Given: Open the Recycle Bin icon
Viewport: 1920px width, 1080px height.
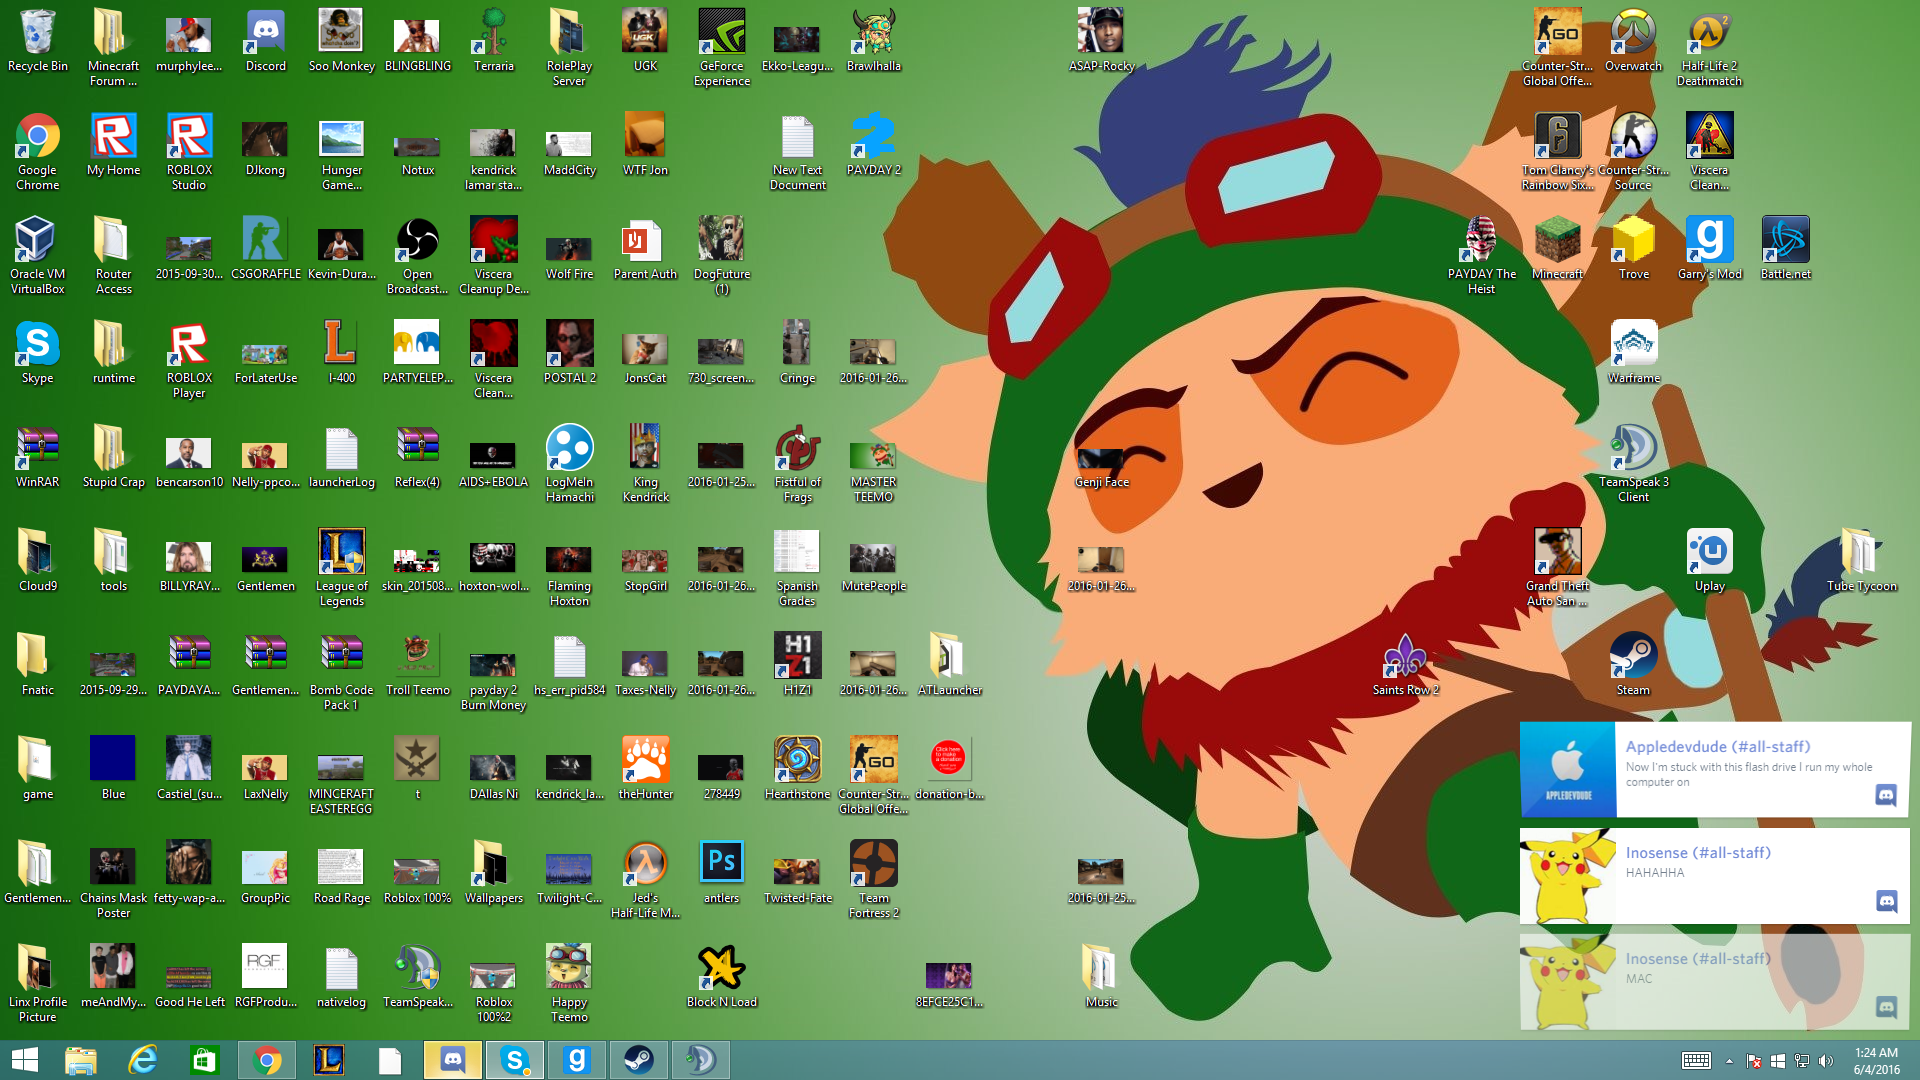Looking at the screenshot, I should pos(37,42).
